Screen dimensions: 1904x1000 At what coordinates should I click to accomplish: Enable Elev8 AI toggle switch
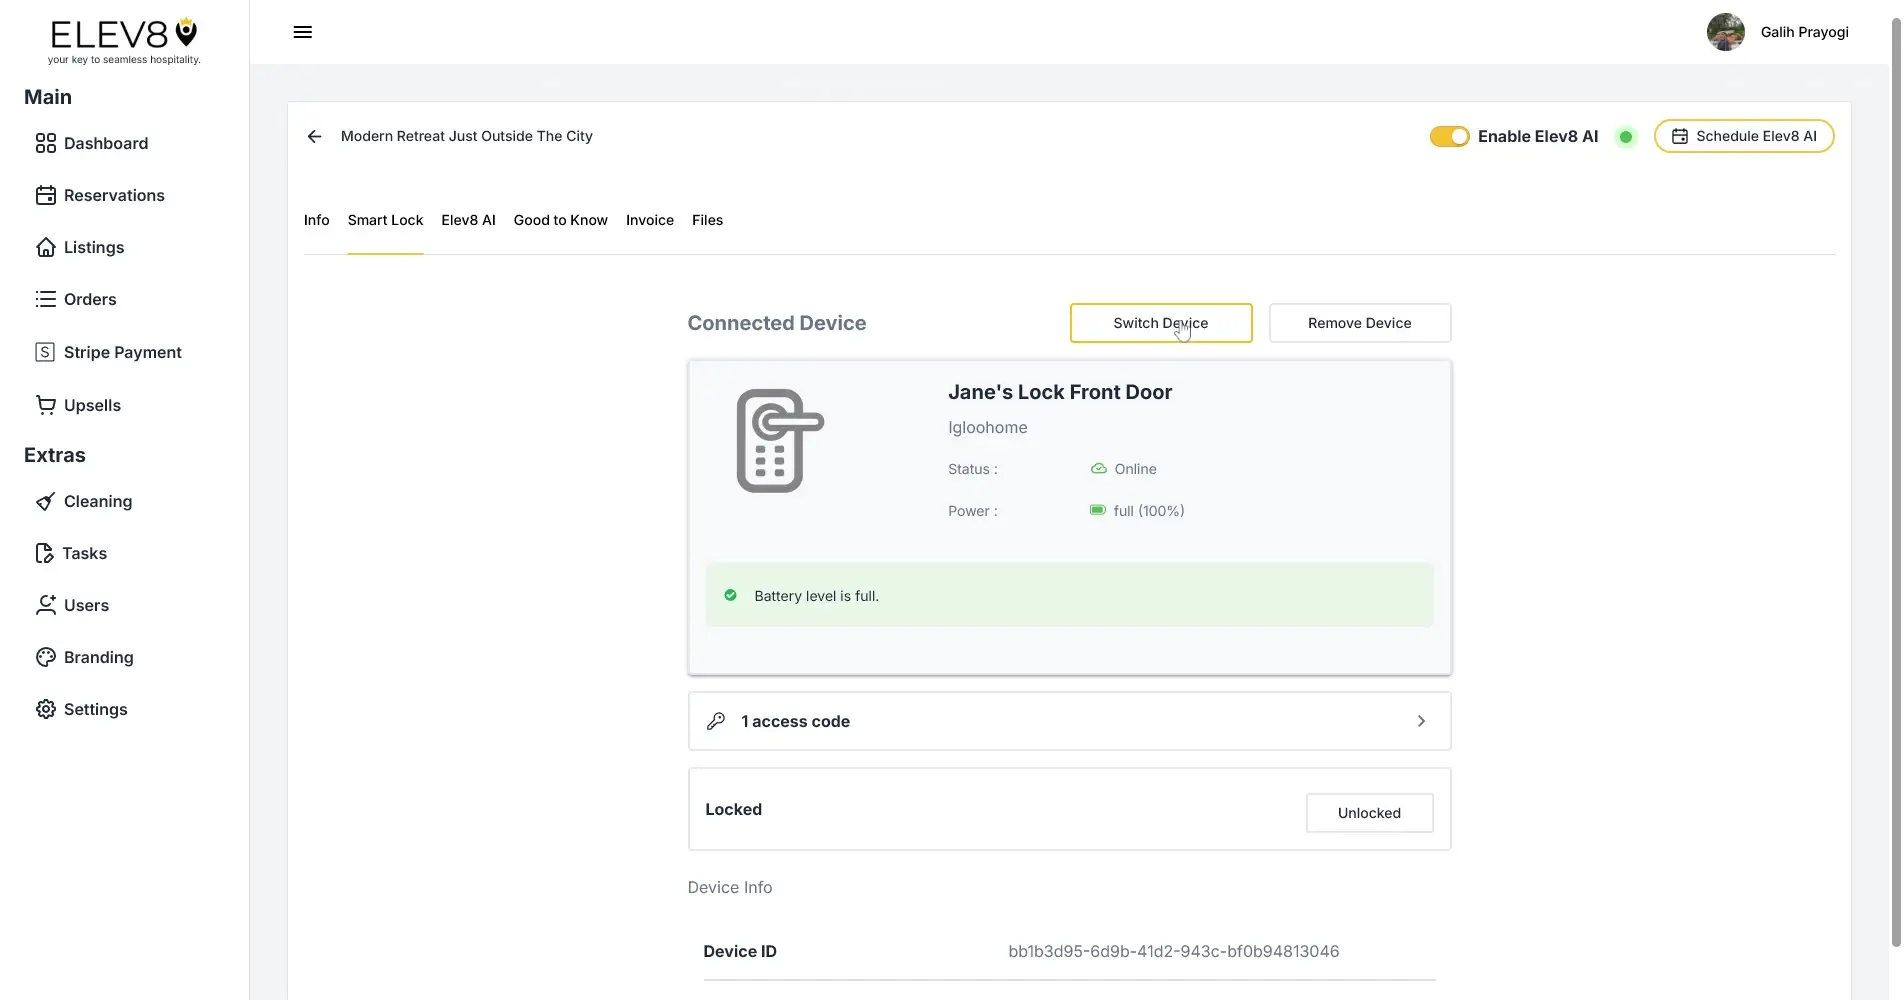pos(1449,136)
